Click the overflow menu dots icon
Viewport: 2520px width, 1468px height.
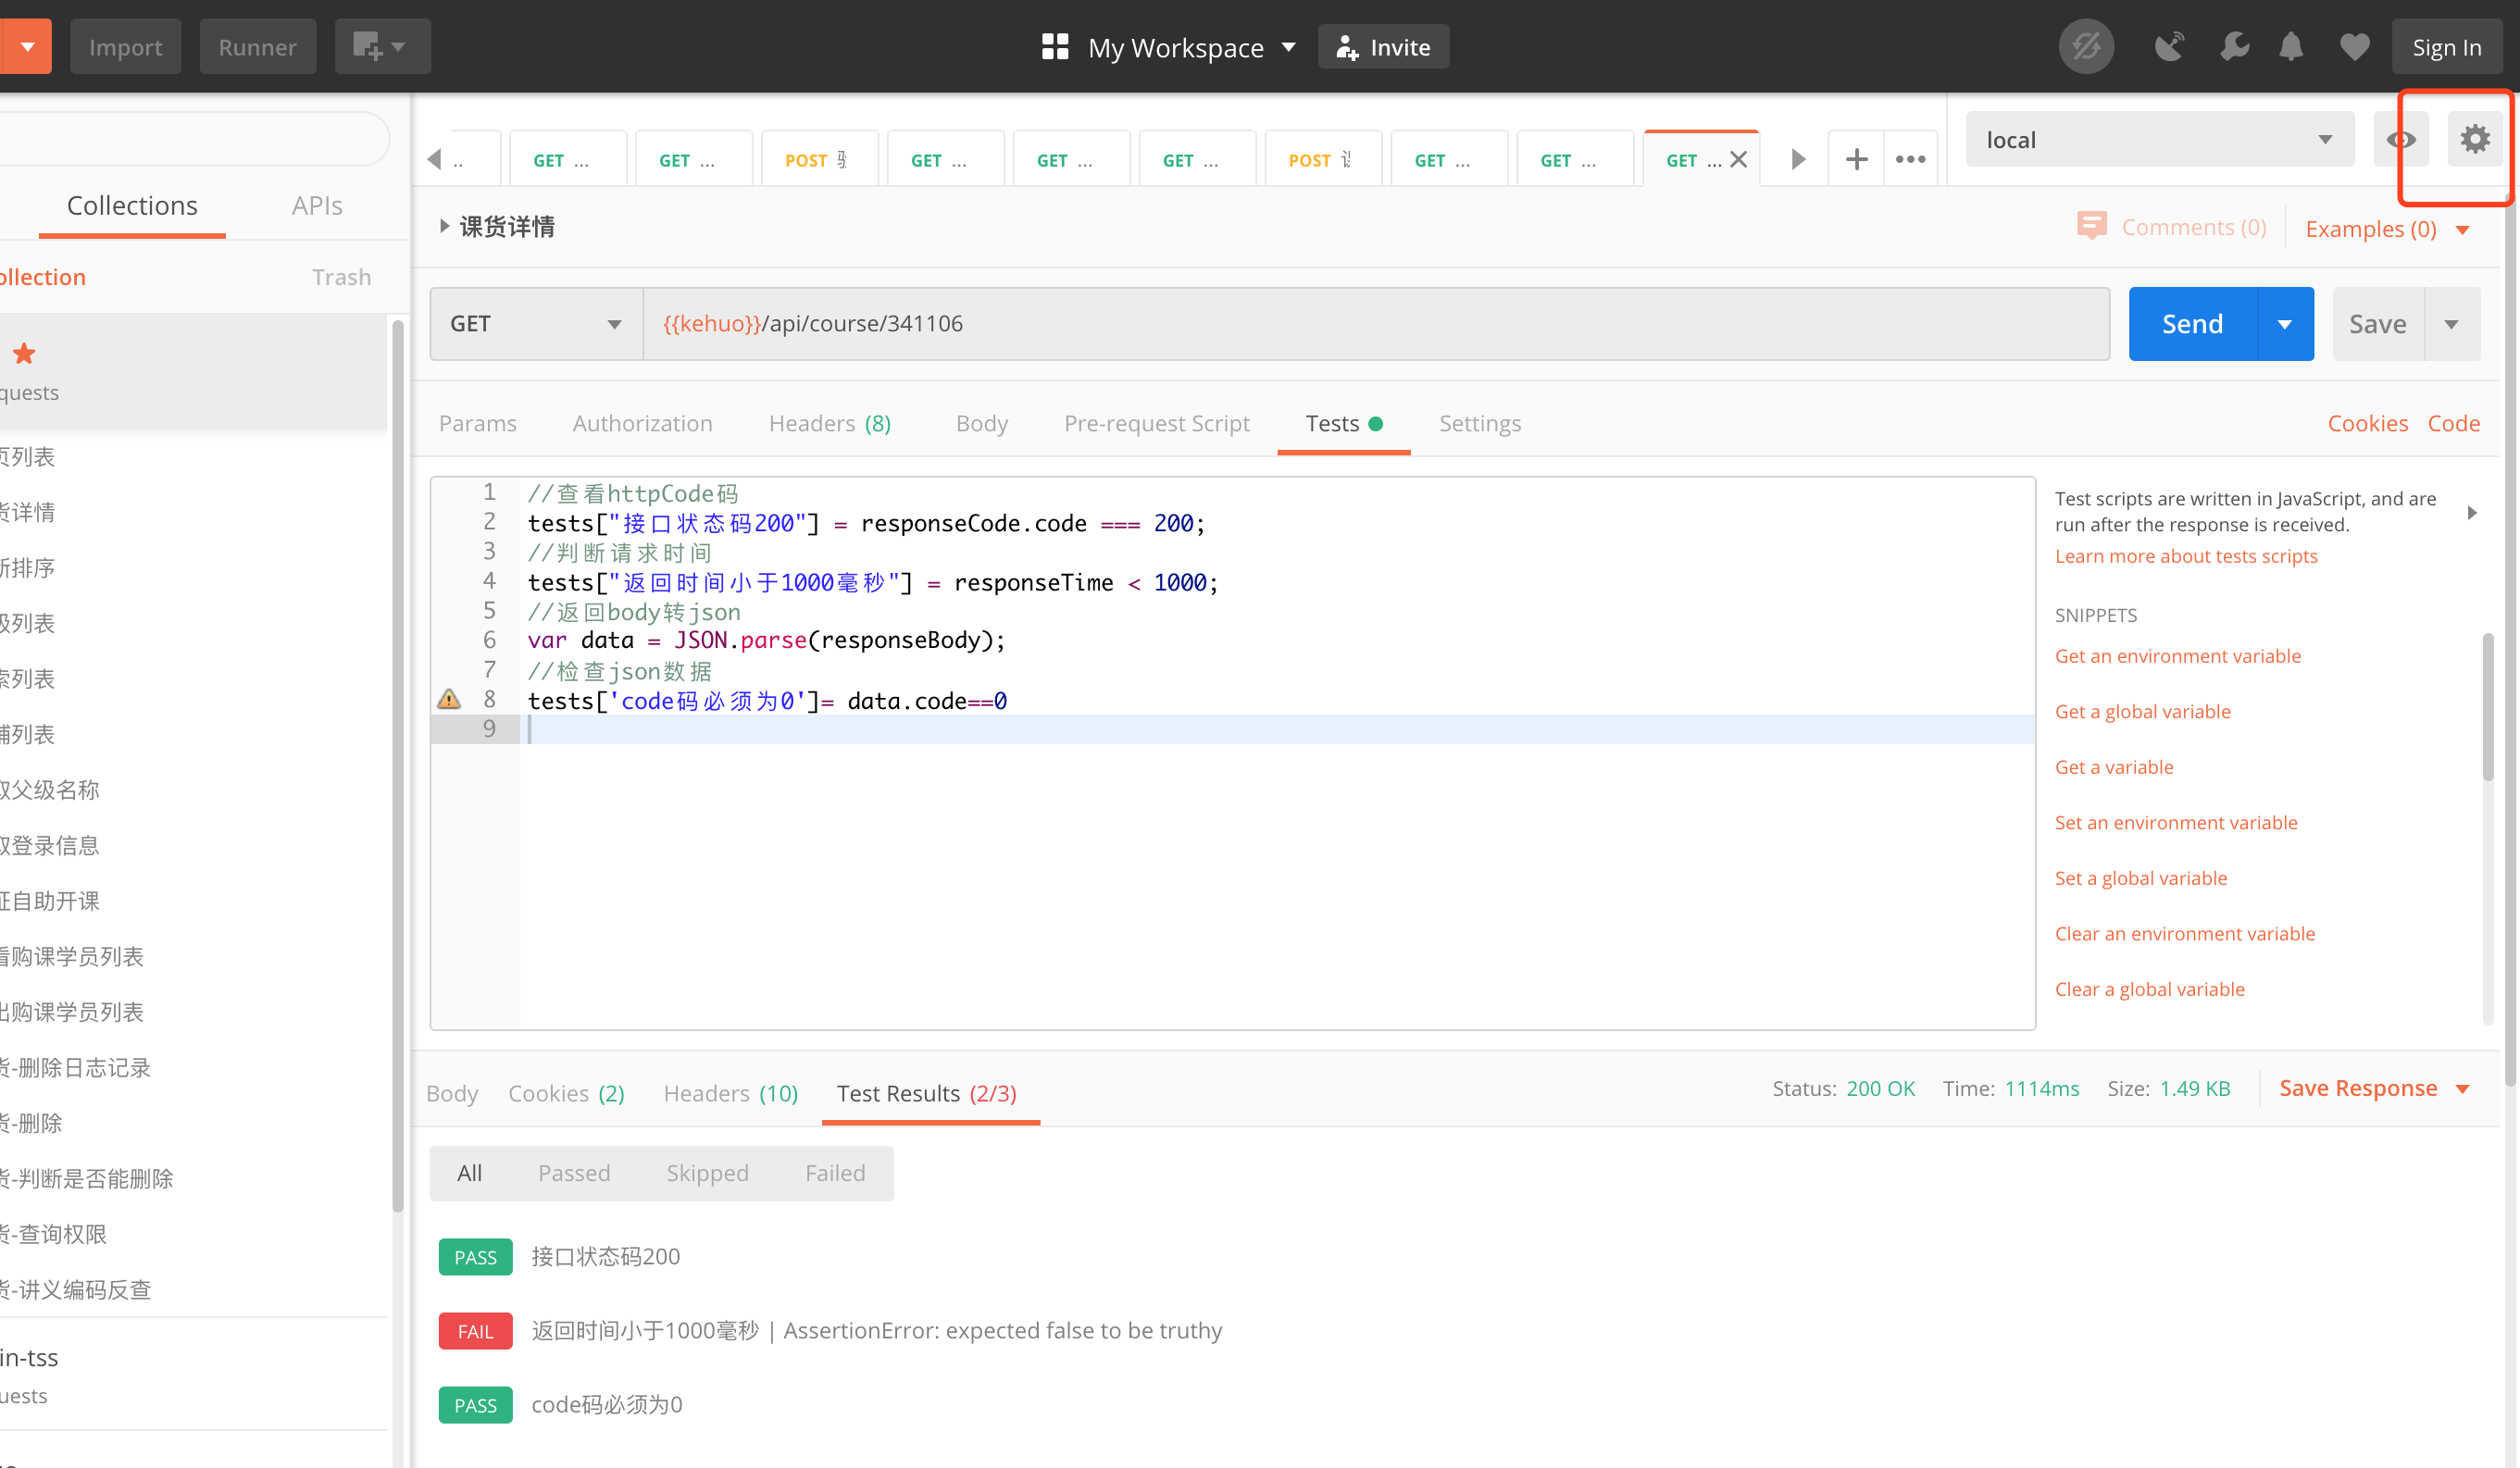pos(1912,159)
